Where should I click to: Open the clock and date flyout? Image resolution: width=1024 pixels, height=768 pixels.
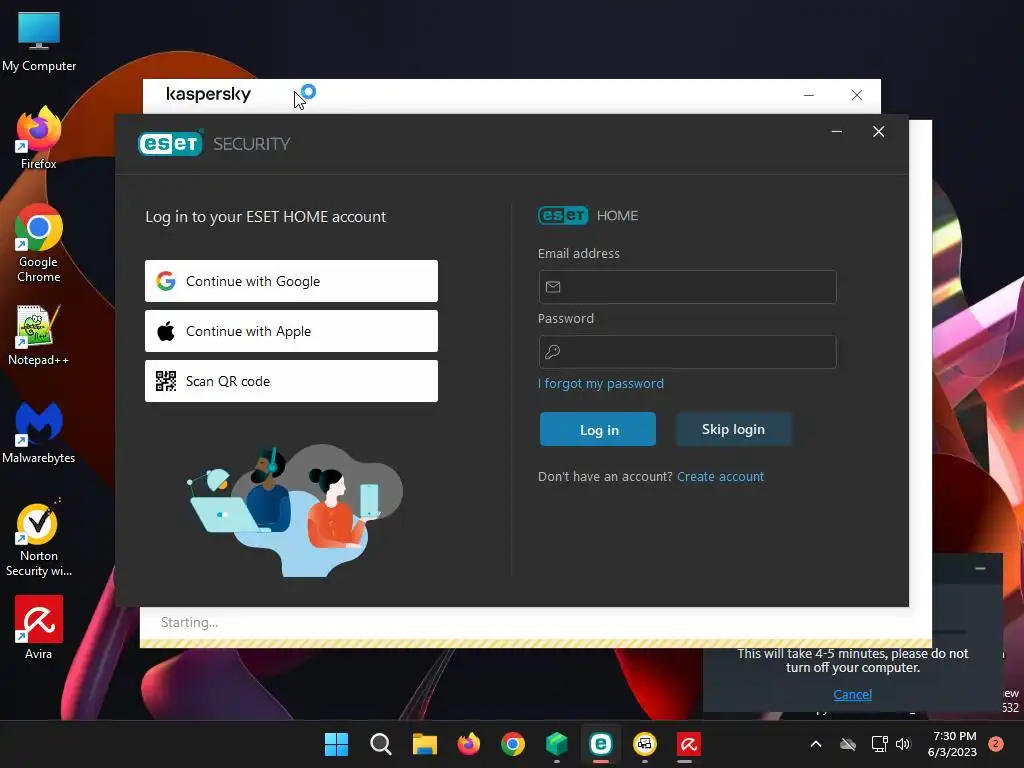tap(952, 744)
